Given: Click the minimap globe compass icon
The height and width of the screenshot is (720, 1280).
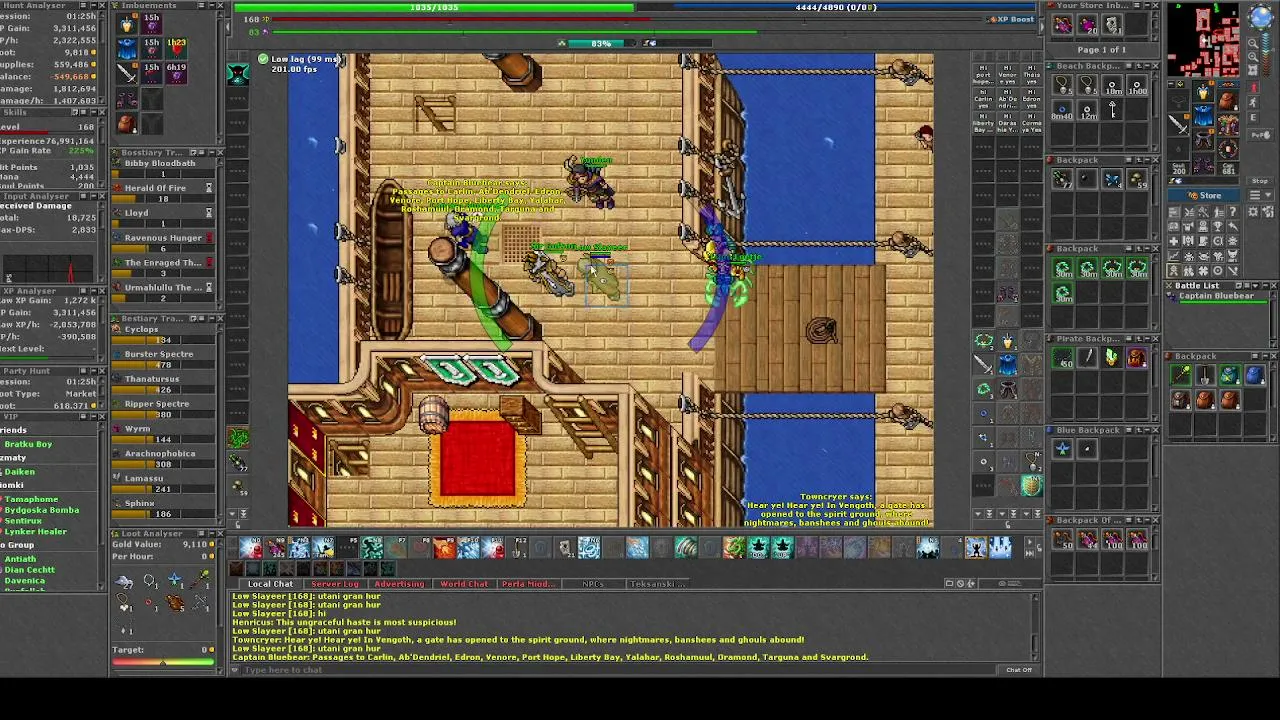Looking at the screenshot, I should [1260, 17].
